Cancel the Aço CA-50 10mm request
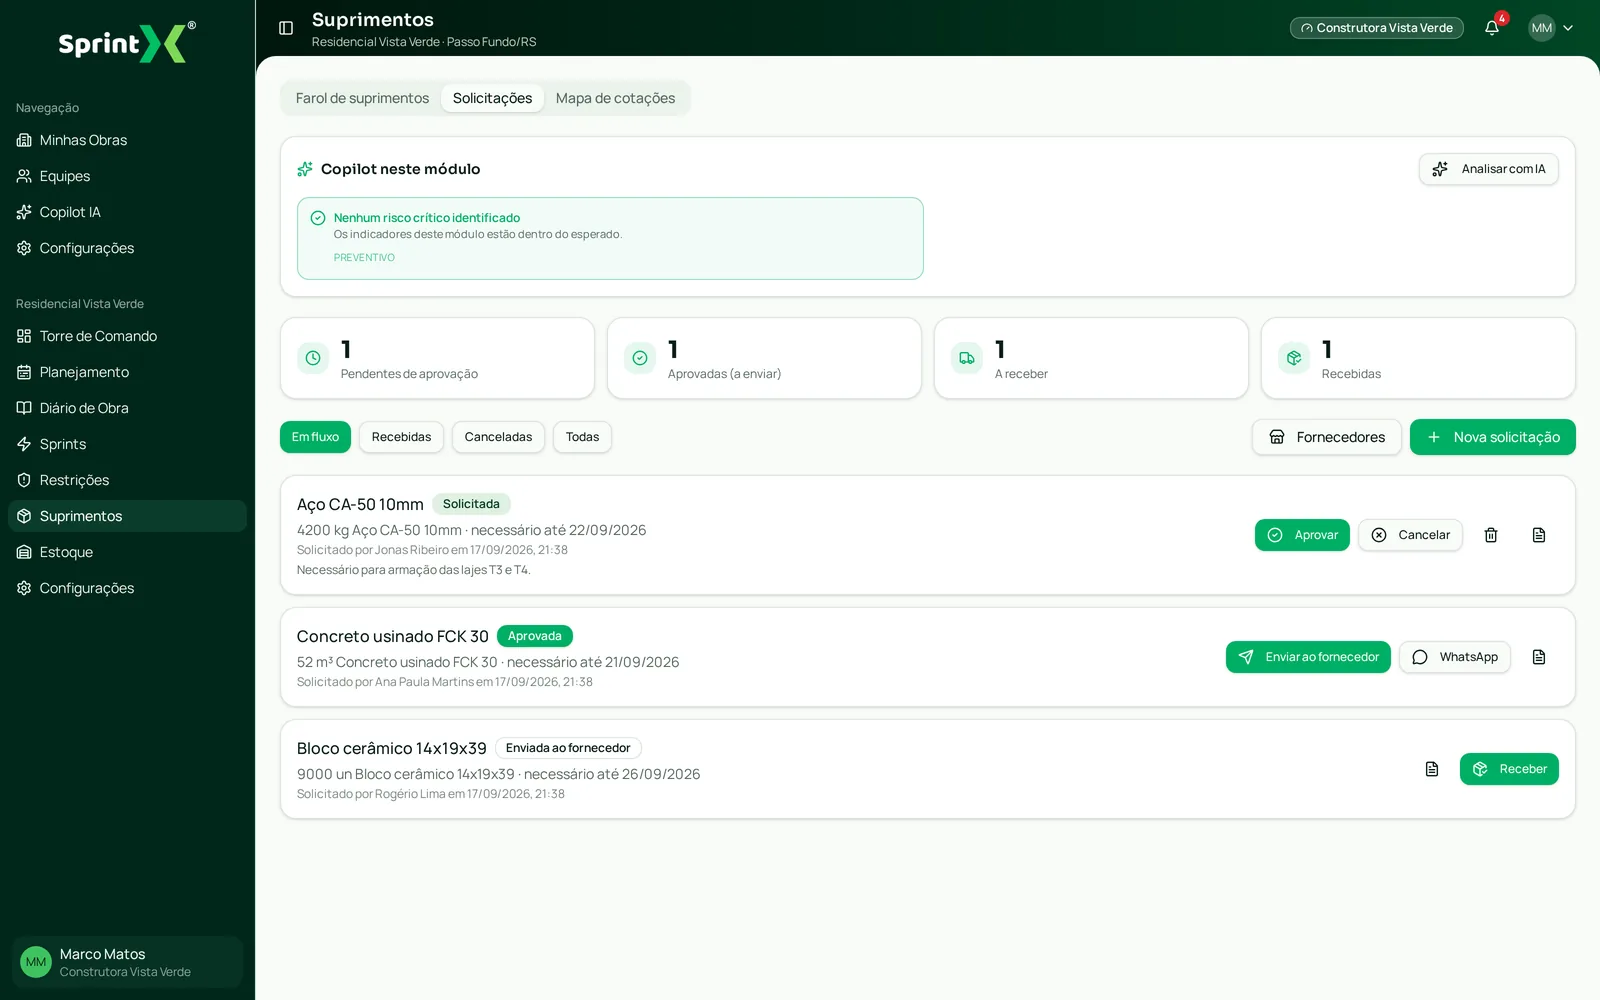The height and width of the screenshot is (1000, 1600). (x=1410, y=535)
